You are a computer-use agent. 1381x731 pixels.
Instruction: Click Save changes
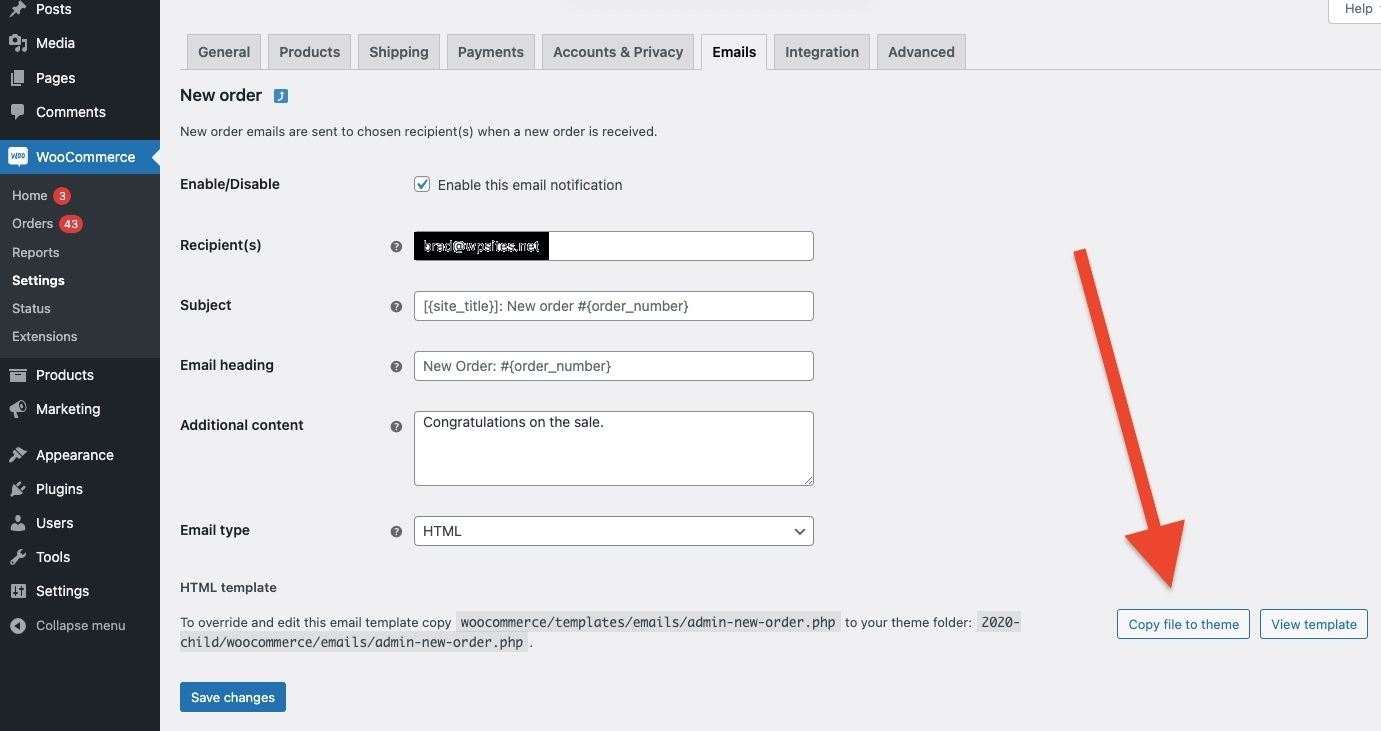232,697
